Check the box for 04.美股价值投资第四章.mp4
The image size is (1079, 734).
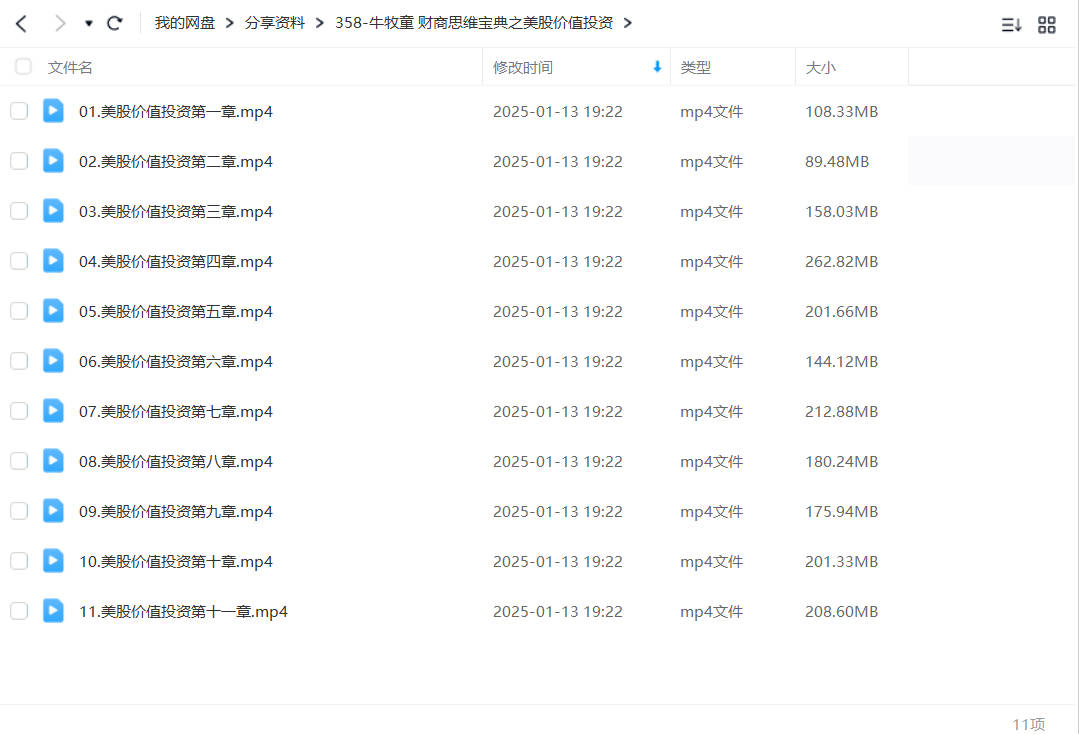tap(19, 261)
